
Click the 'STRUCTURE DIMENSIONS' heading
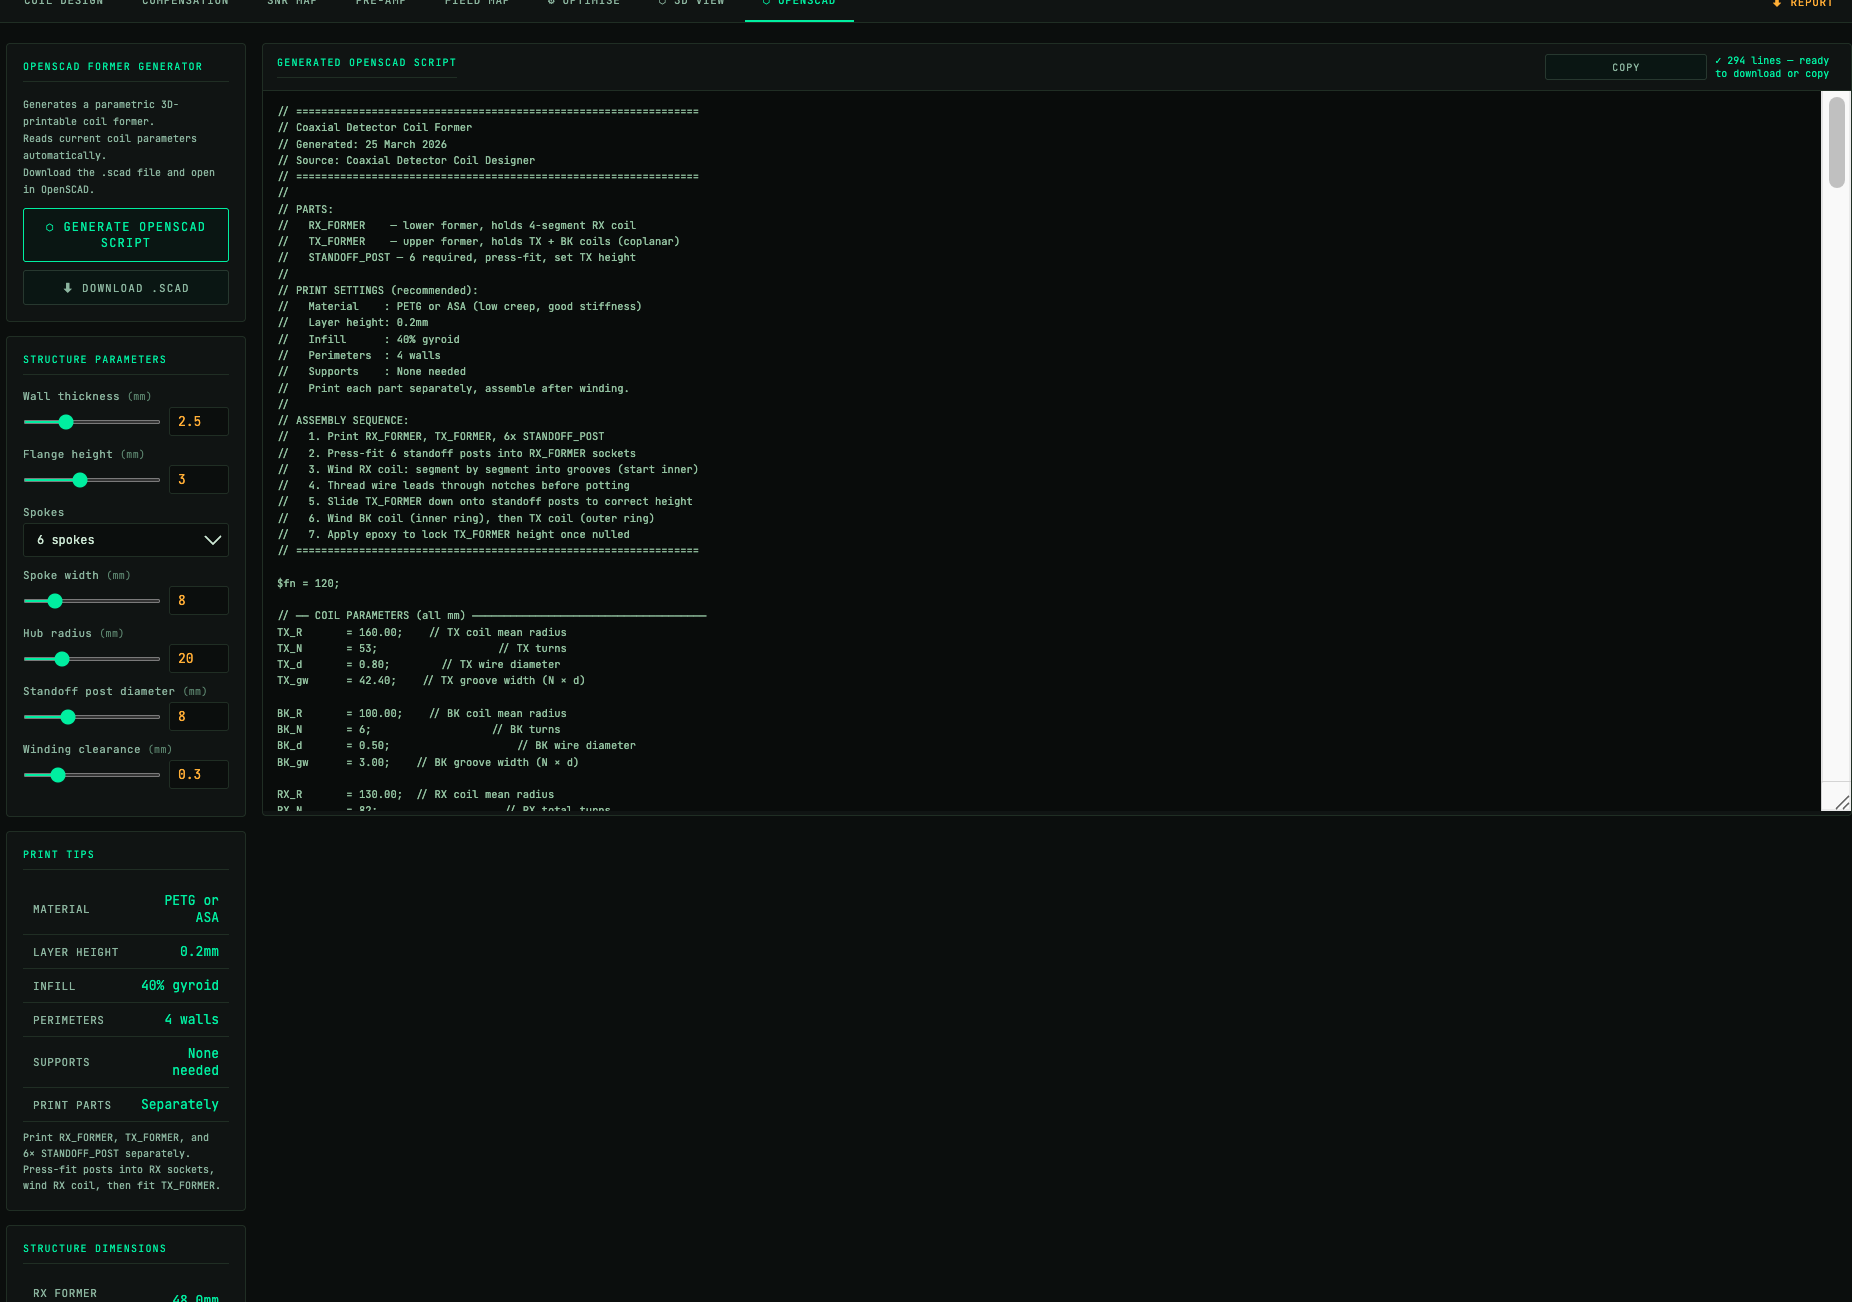pos(95,1249)
